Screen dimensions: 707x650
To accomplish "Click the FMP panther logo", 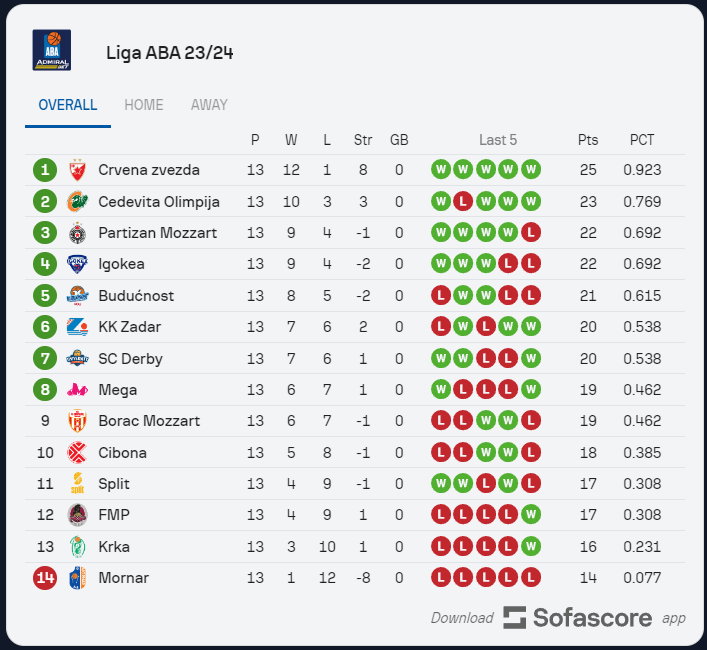I will tap(77, 515).
